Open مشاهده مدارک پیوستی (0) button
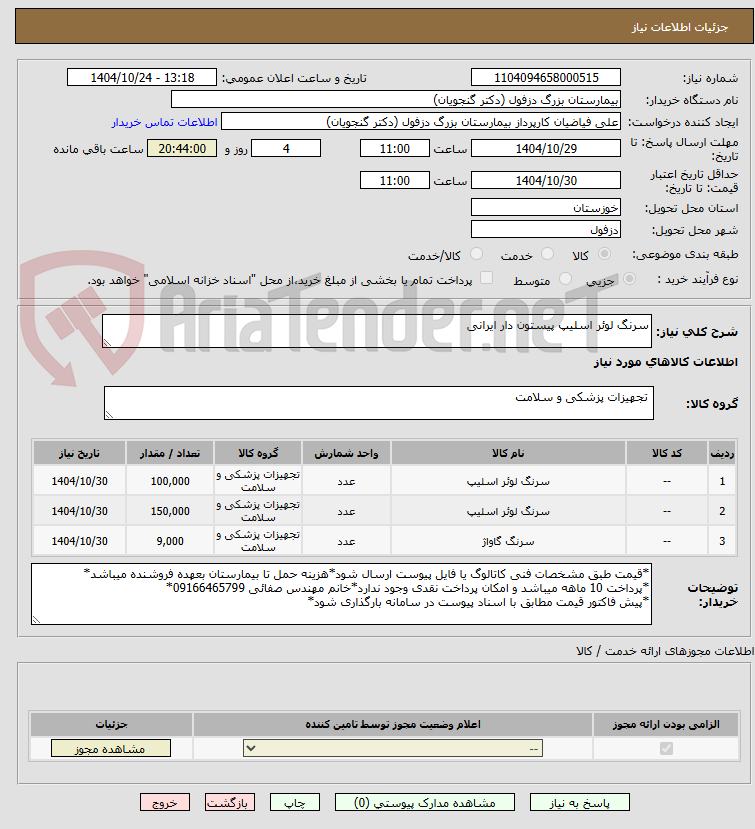 (425, 803)
